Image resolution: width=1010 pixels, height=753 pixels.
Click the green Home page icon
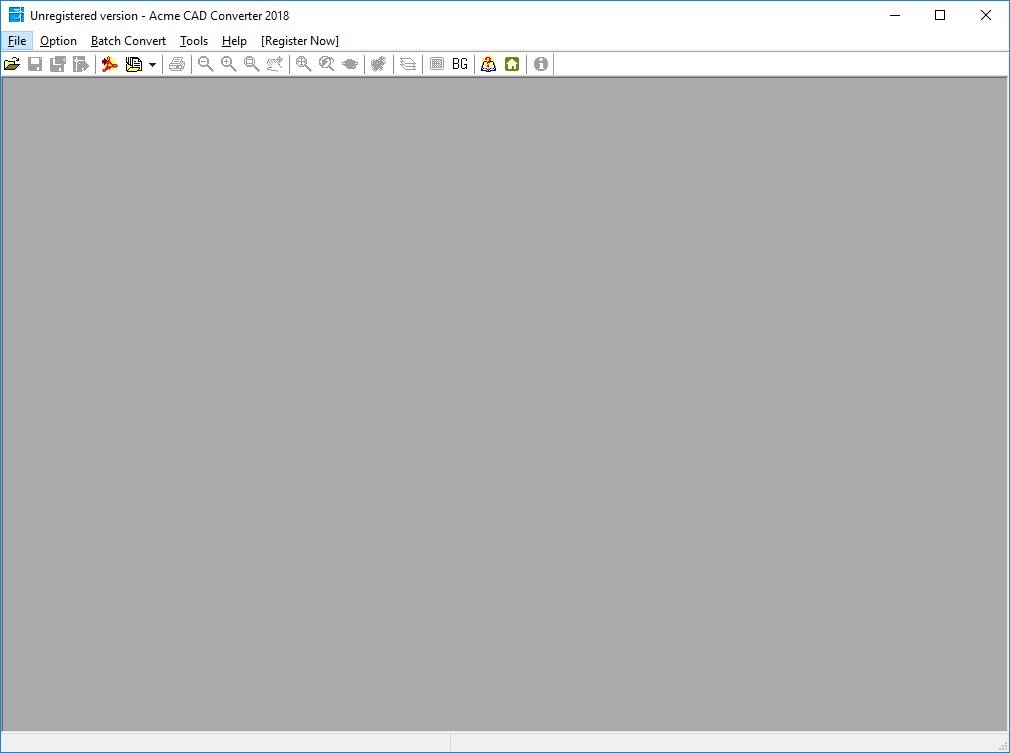tap(512, 64)
